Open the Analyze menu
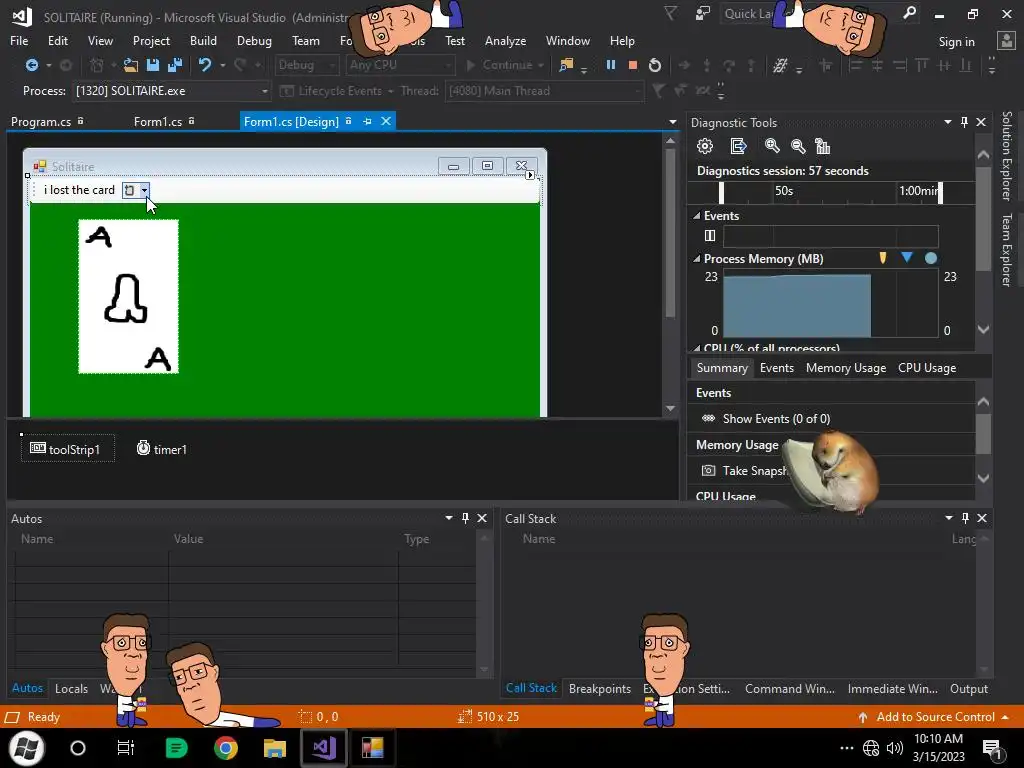 click(x=505, y=40)
